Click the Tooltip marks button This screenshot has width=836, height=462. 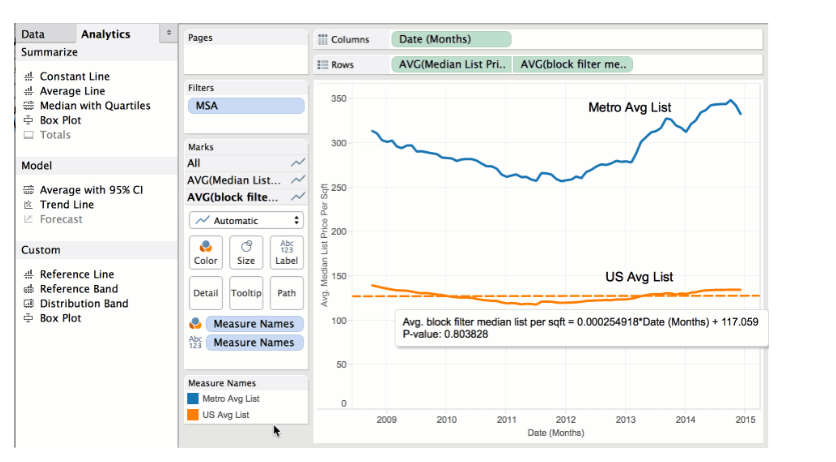tap(246, 293)
